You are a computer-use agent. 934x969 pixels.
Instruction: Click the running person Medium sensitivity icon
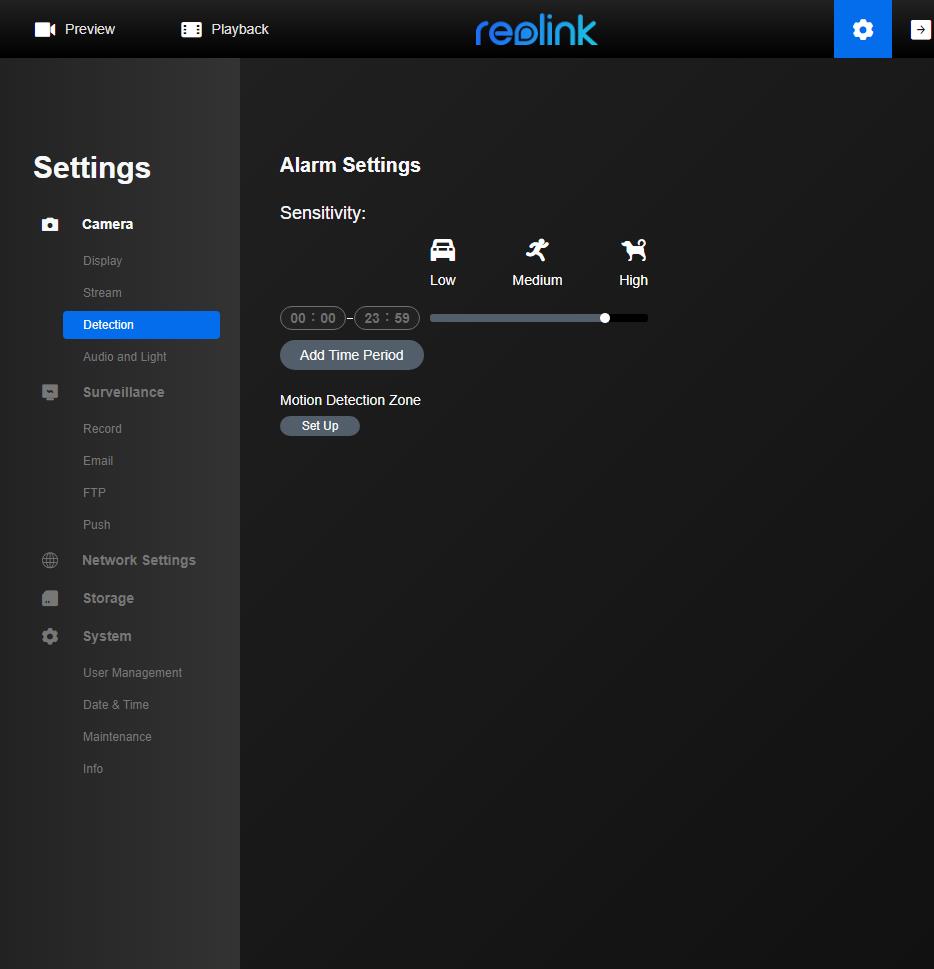point(537,250)
